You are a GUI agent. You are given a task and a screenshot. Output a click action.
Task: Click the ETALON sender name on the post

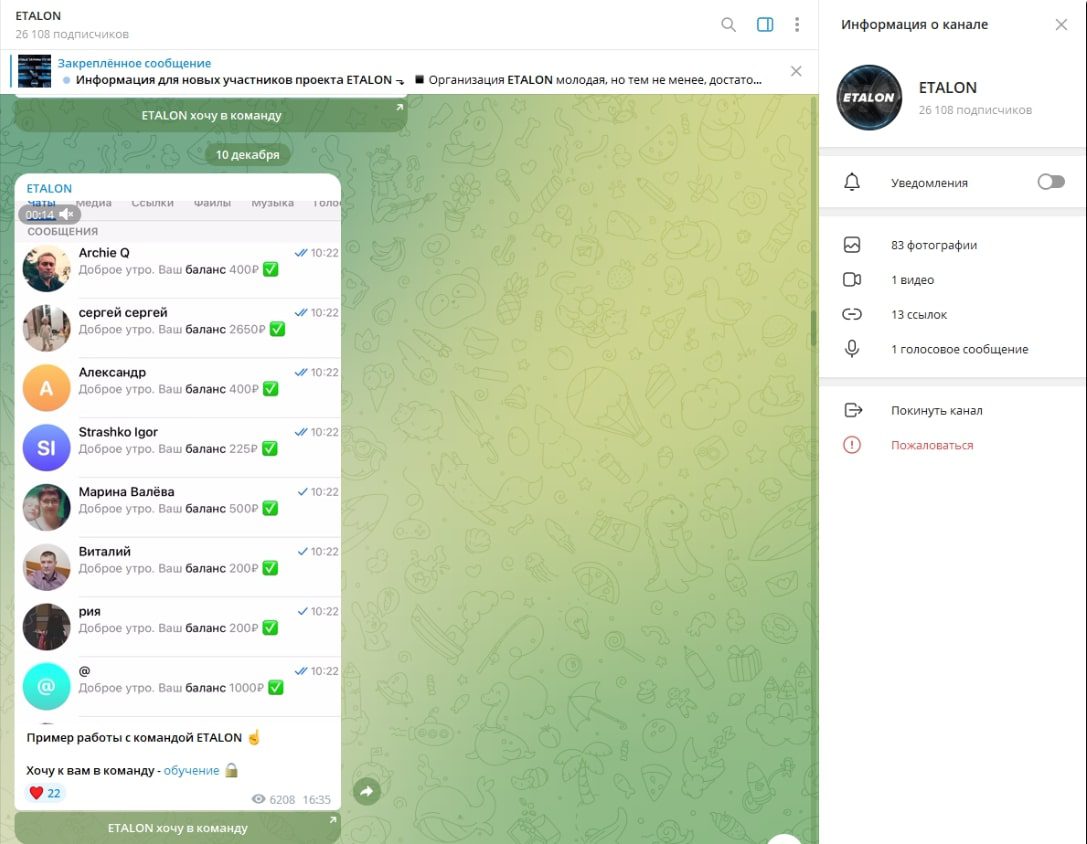pos(49,189)
